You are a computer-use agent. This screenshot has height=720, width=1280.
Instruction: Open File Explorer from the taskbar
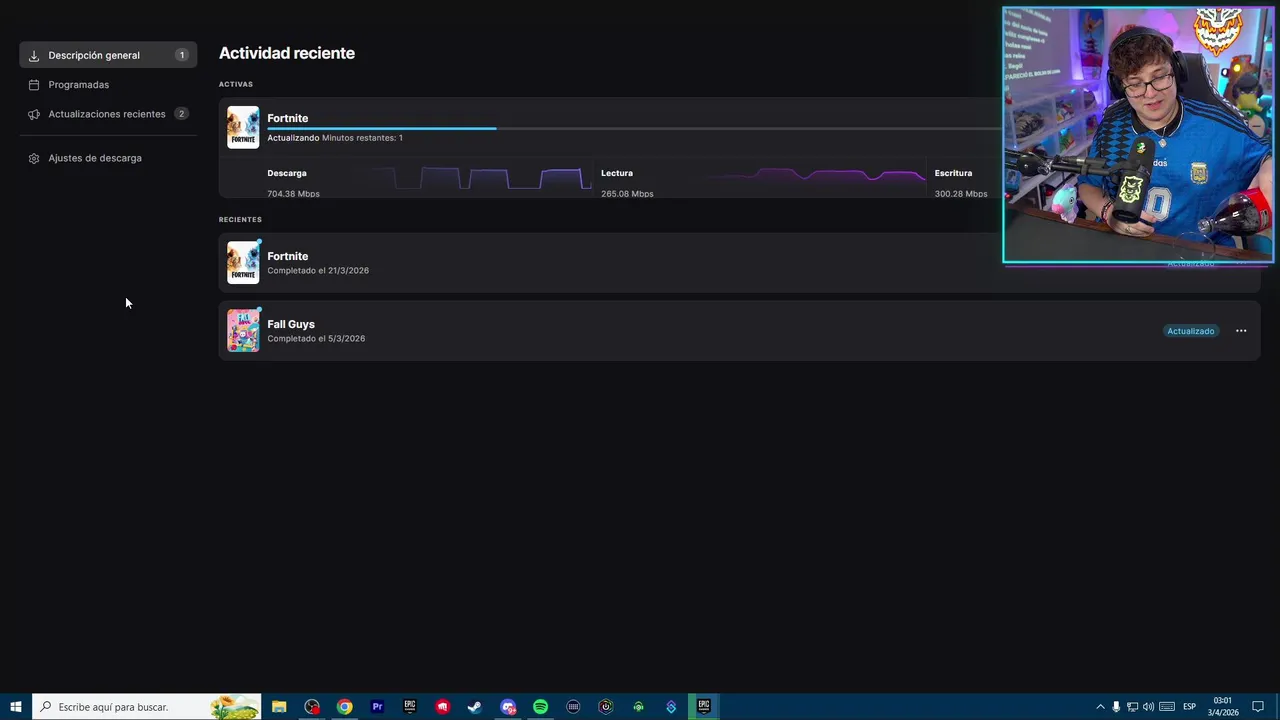click(279, 707)
